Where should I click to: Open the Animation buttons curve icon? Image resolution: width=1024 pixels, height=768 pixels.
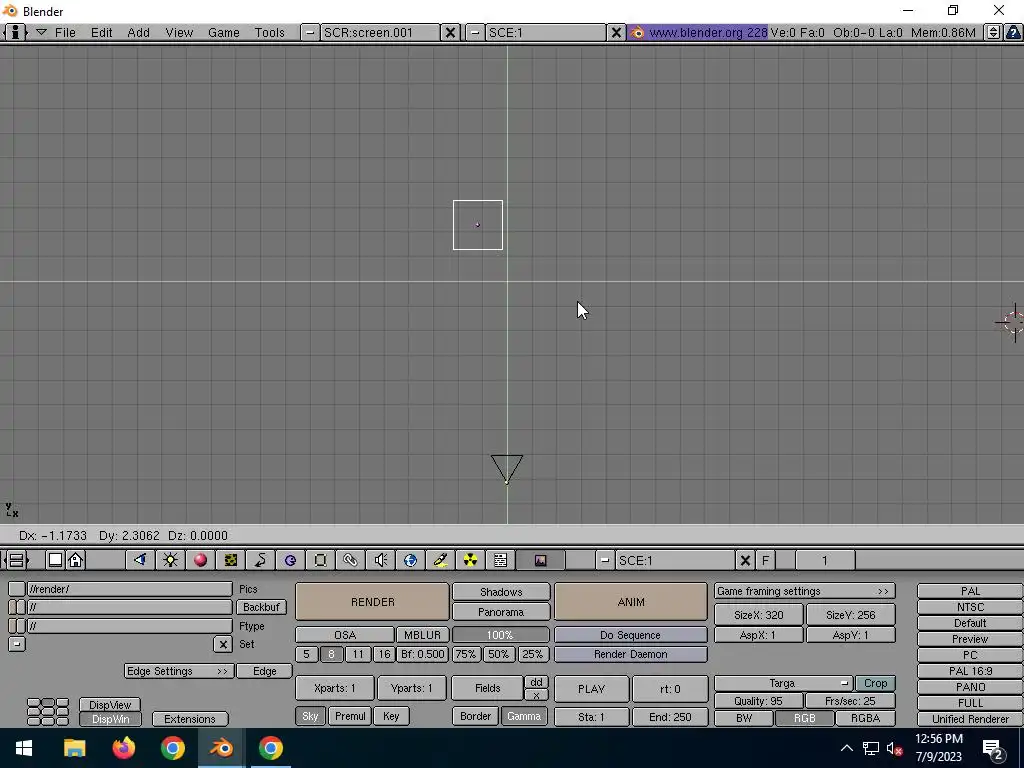click(261, 560)
